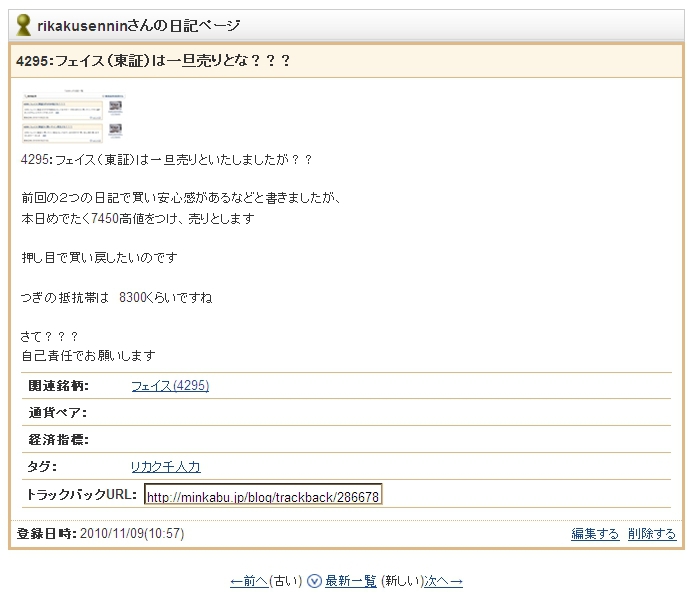Screen dimensions: 690x598
Task: Click the 押し目で買い戻したいのです text line
Action: (99, 258)
